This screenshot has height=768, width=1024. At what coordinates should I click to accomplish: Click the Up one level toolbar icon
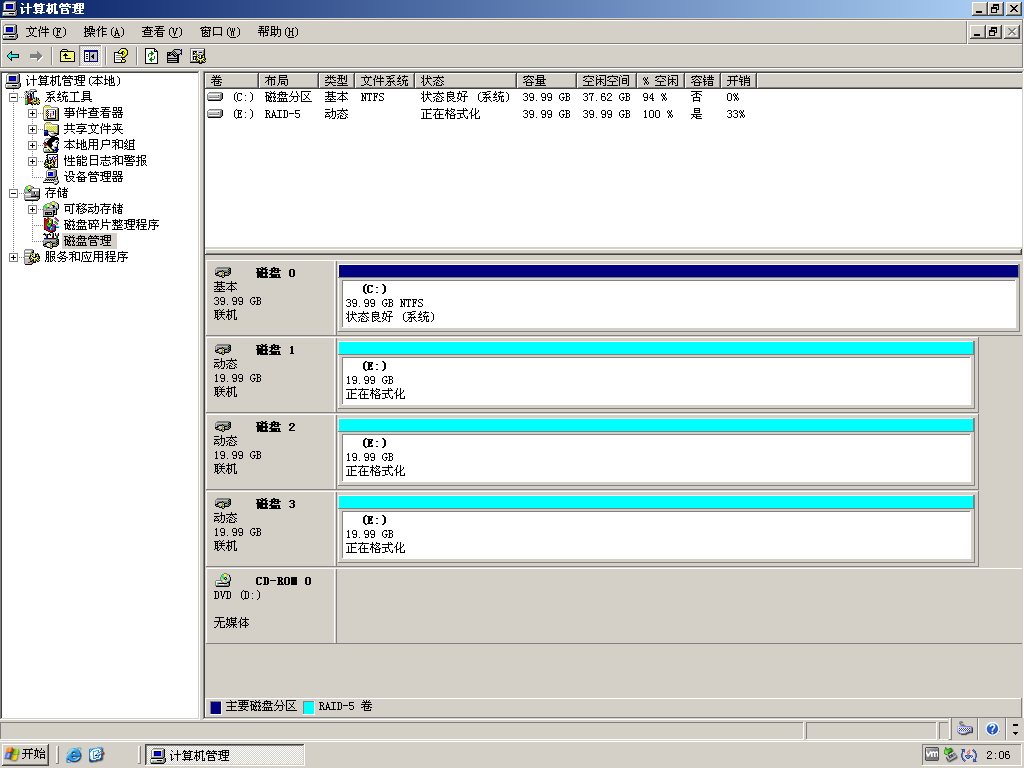pyautogui.click(x=67, y=56)
